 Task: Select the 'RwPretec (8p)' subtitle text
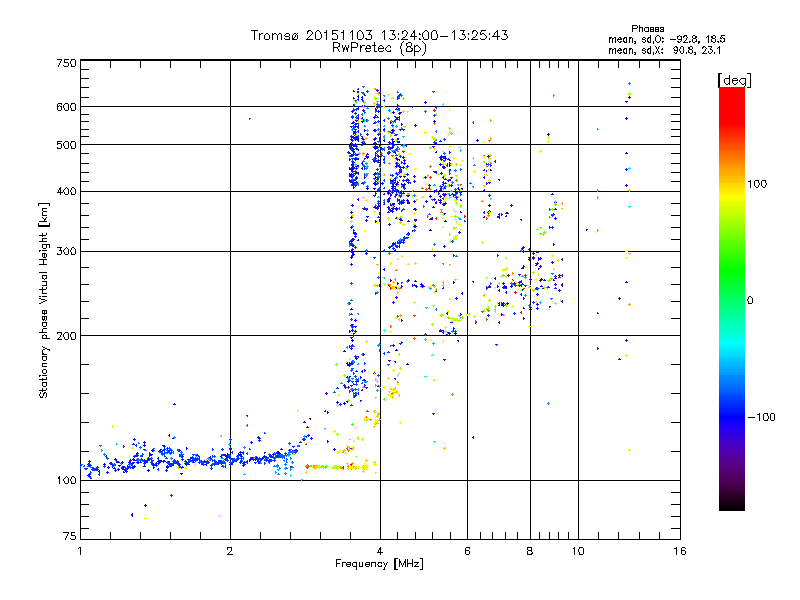pos(380,48)
